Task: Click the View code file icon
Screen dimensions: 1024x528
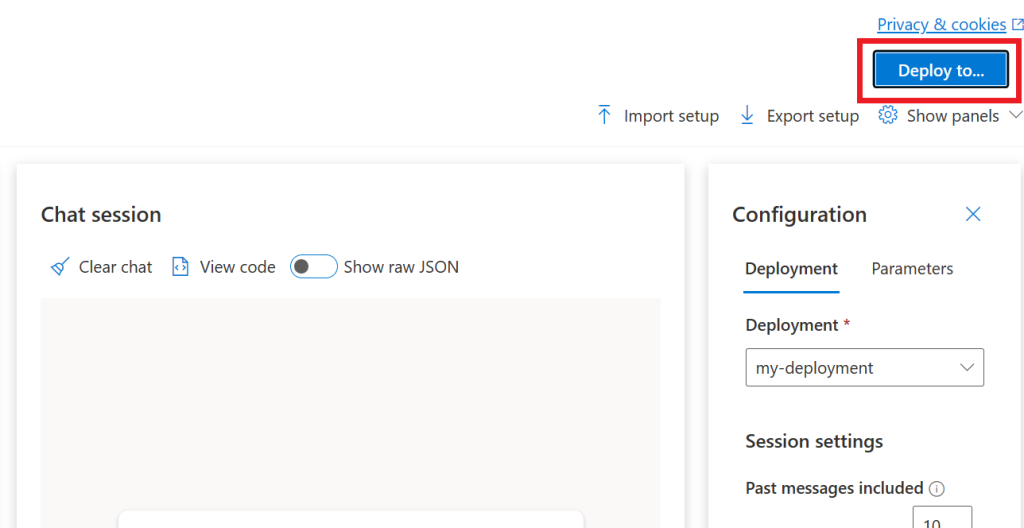Action: (180, 267)
